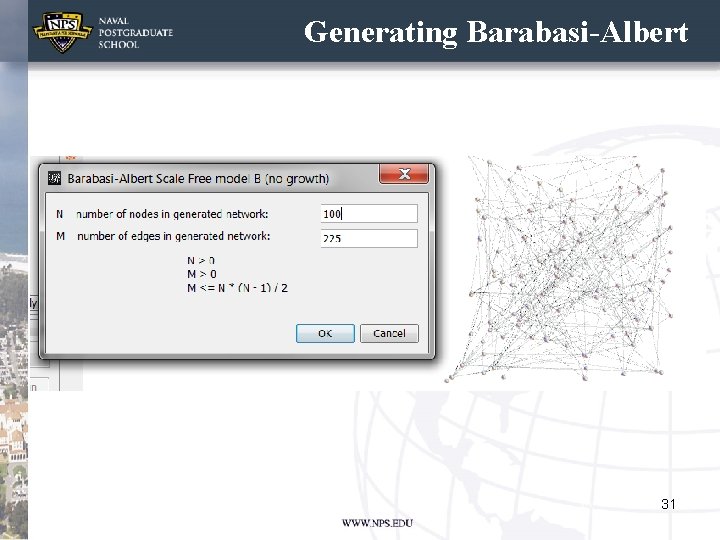720x540 pixels.
Task: Click the generated network graph image
Action: (559, 269)
